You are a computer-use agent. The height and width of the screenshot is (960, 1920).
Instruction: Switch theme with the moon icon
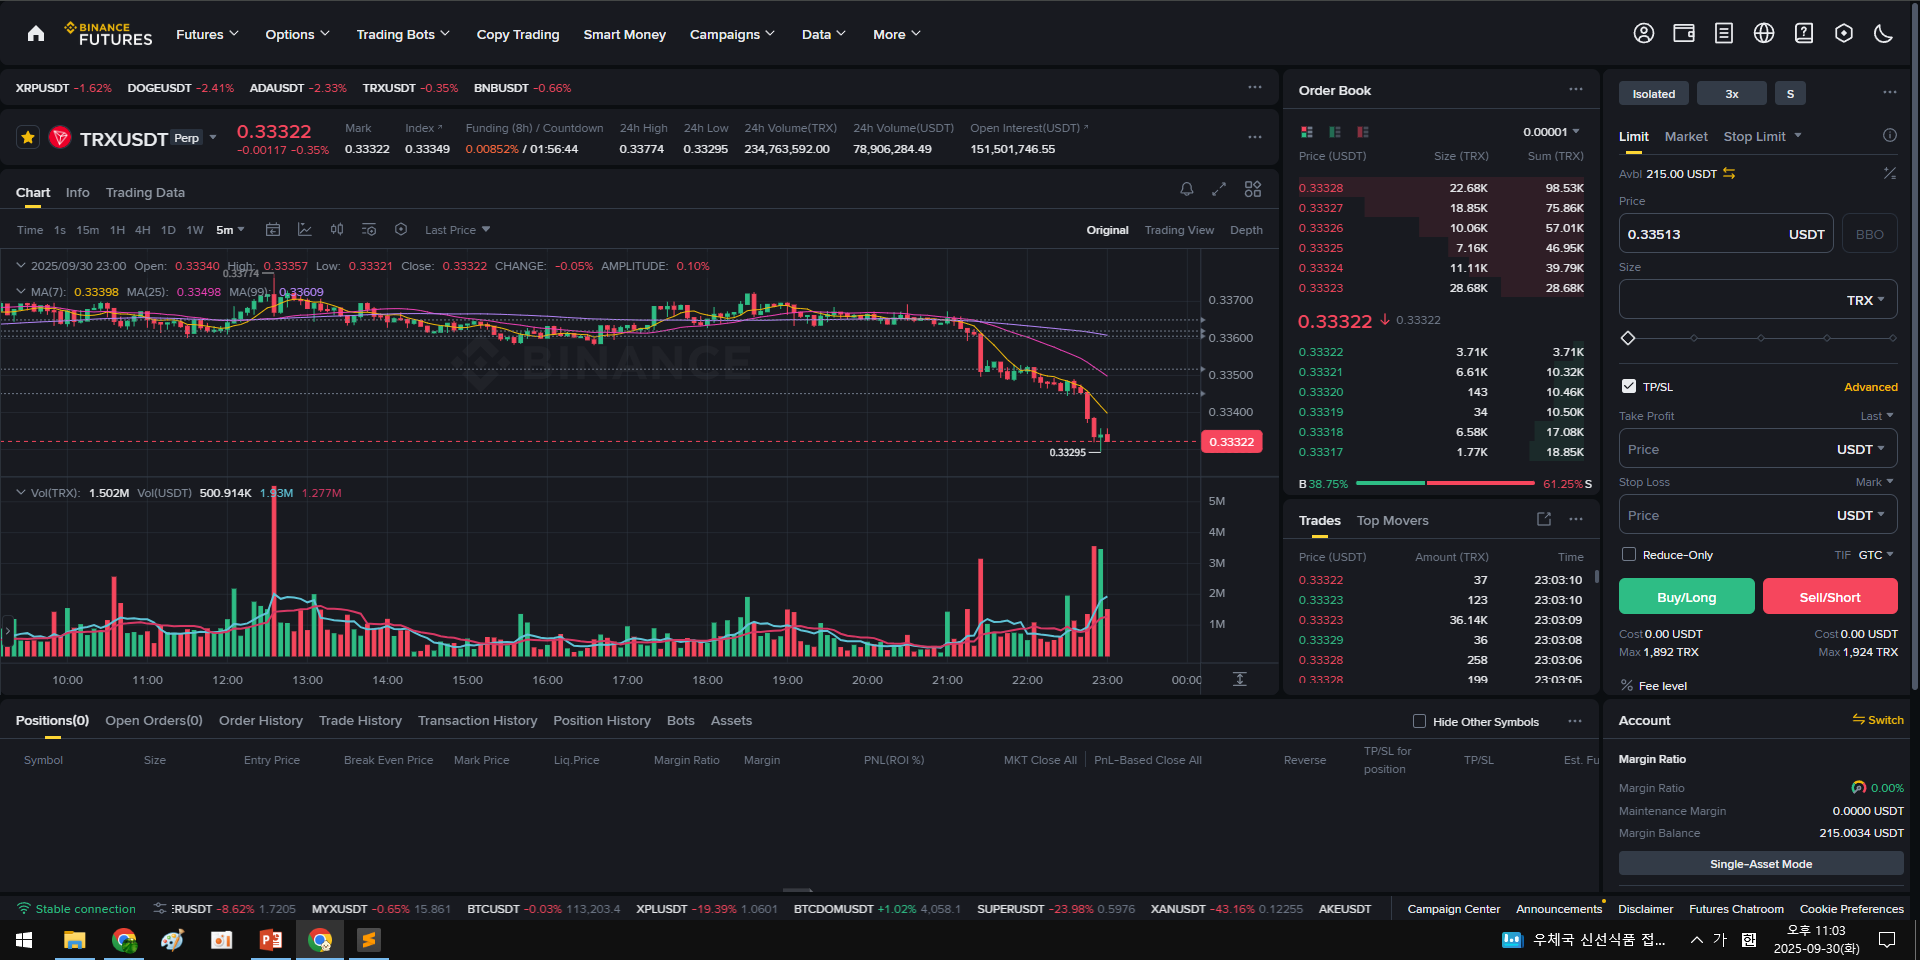(1884, 34)
